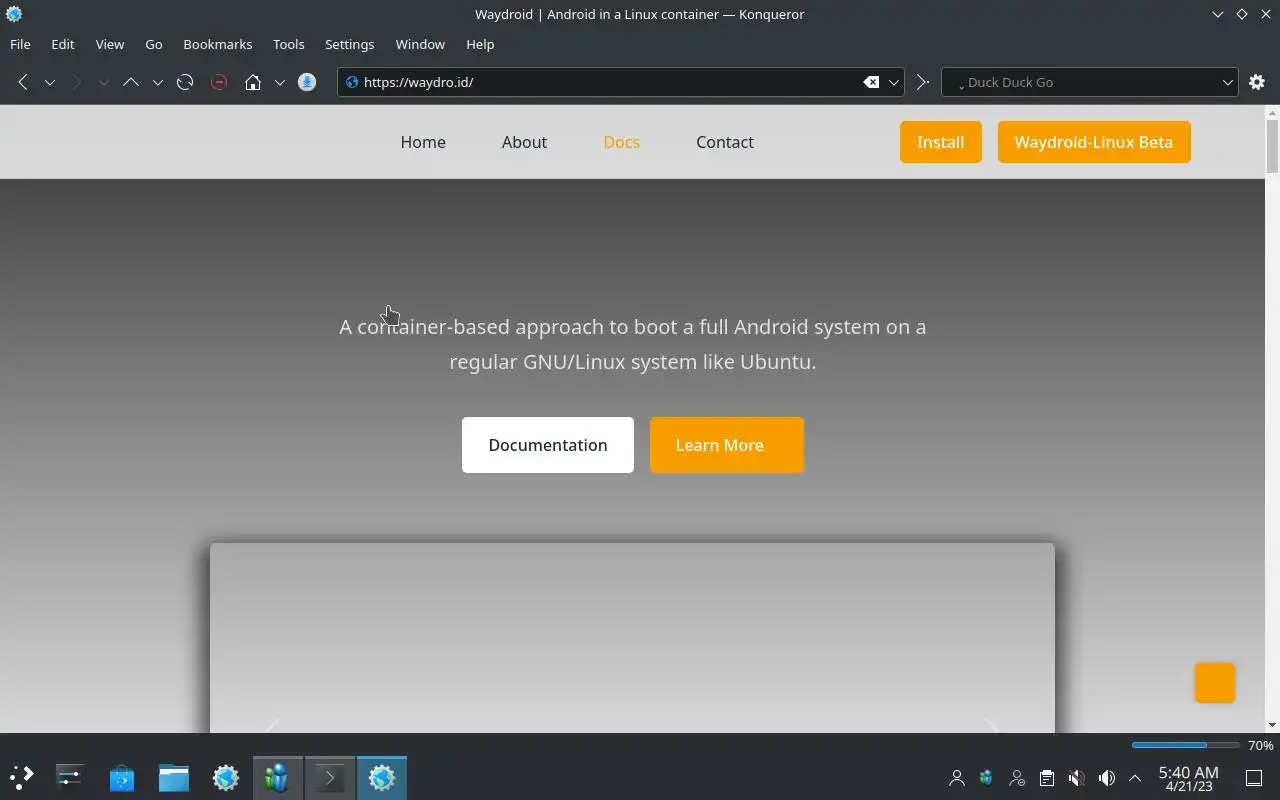Click the white Documentation button

[x=548, y=445]
